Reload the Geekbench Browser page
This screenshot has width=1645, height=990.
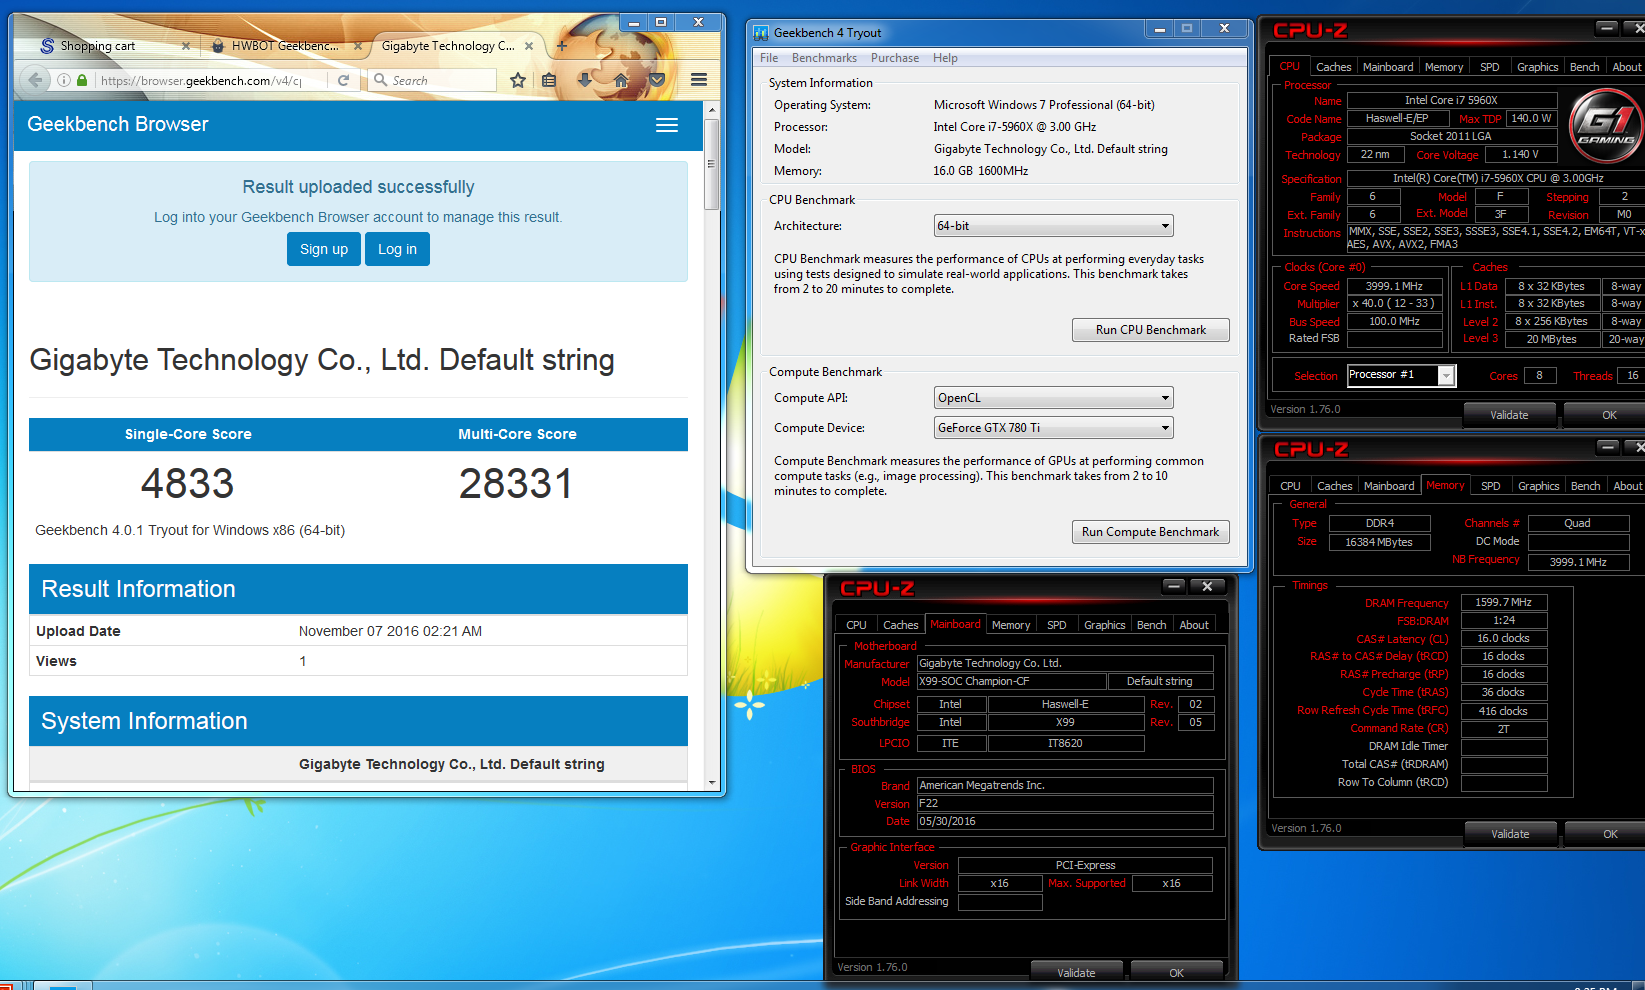(x=343, y=80)
